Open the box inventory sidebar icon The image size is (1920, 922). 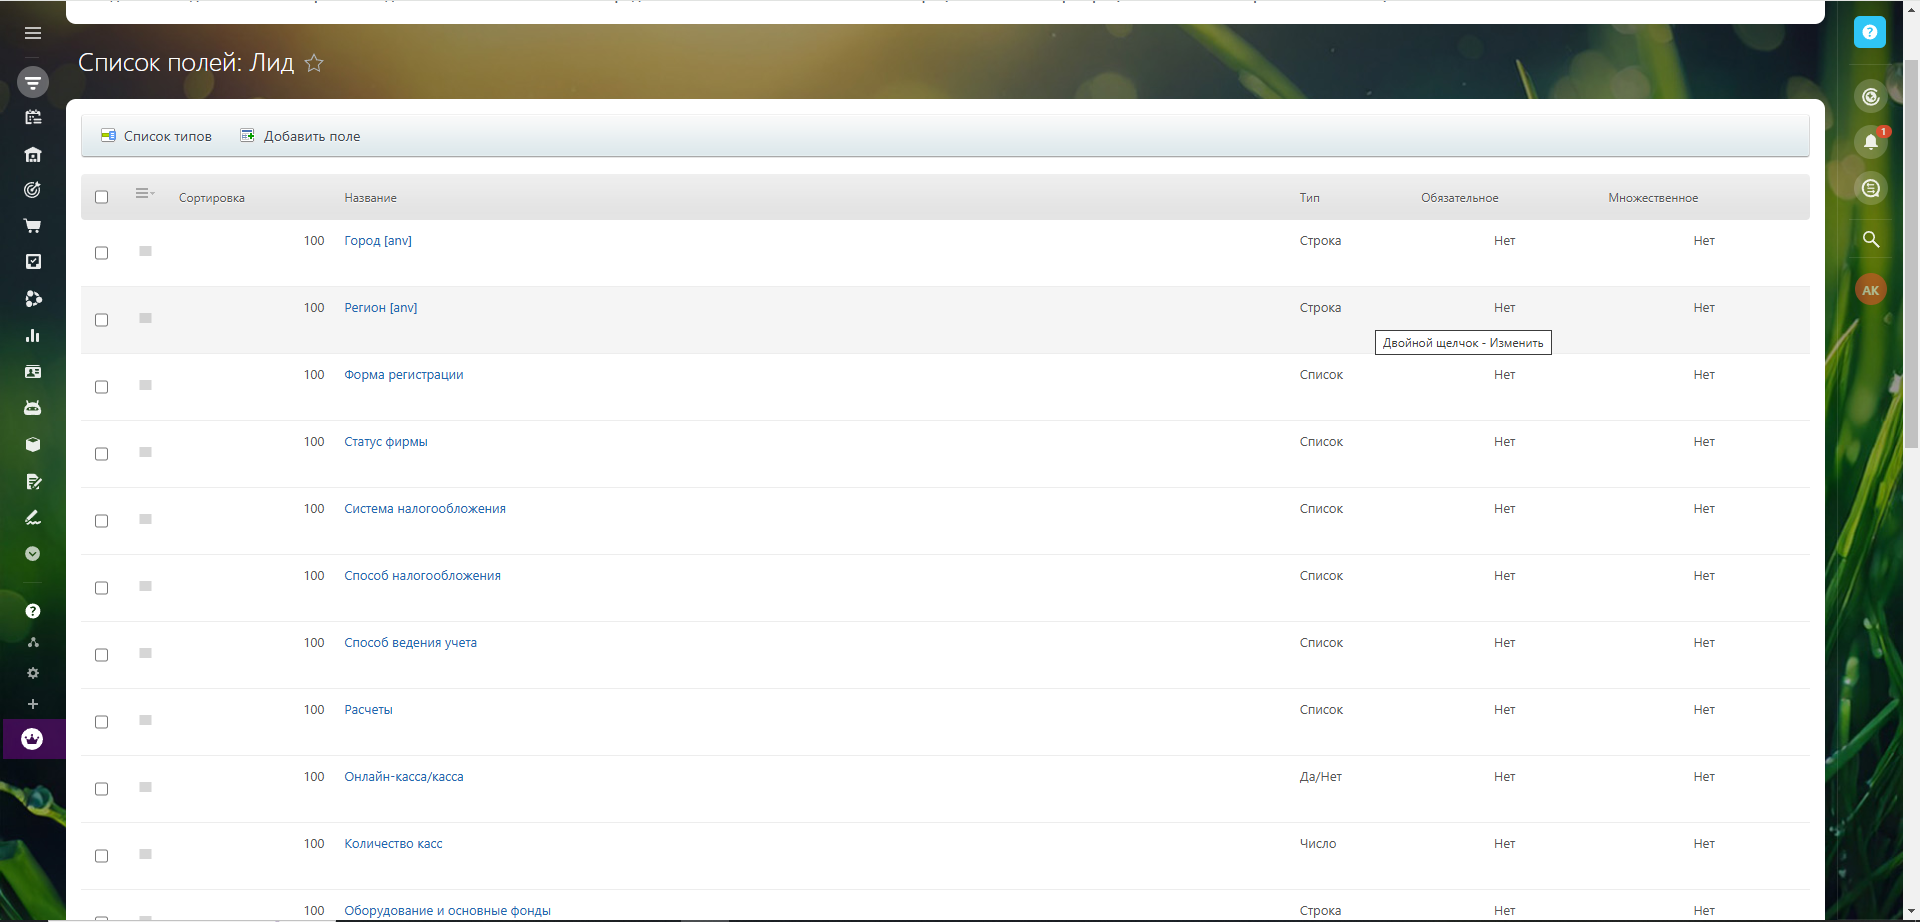point(33,445)
